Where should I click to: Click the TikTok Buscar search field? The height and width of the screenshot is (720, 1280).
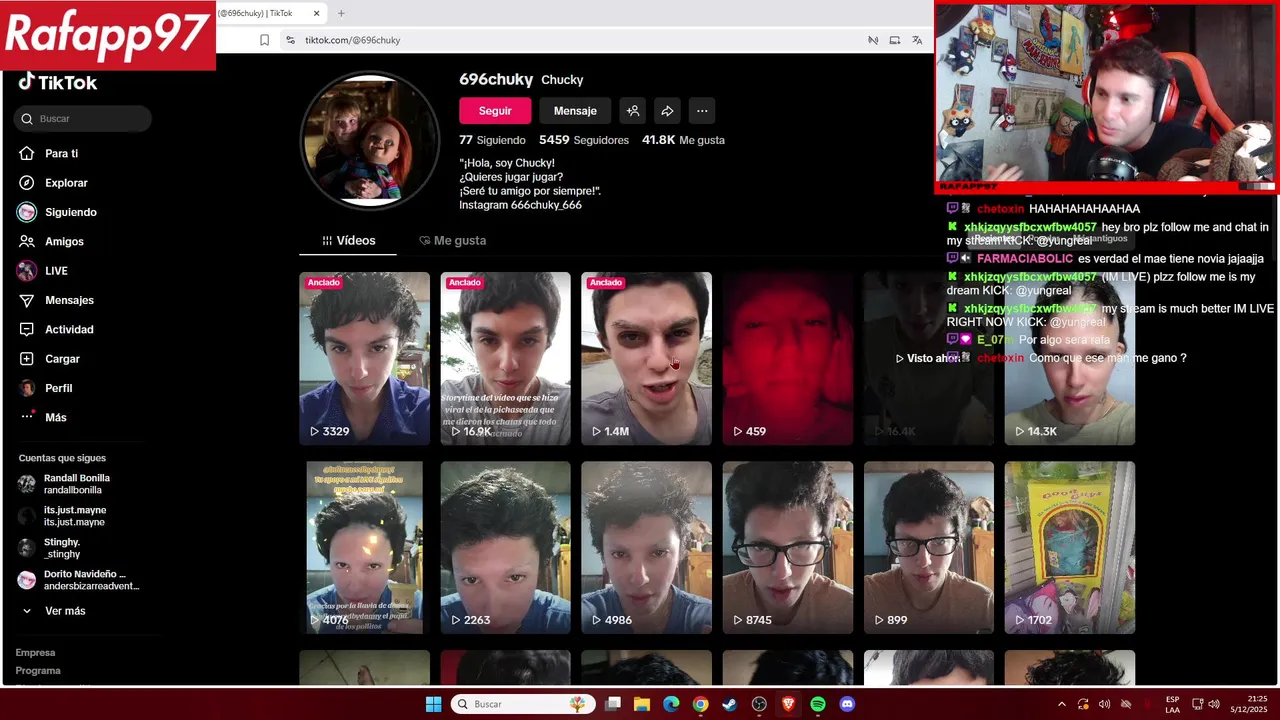click(x=84, y=119)
